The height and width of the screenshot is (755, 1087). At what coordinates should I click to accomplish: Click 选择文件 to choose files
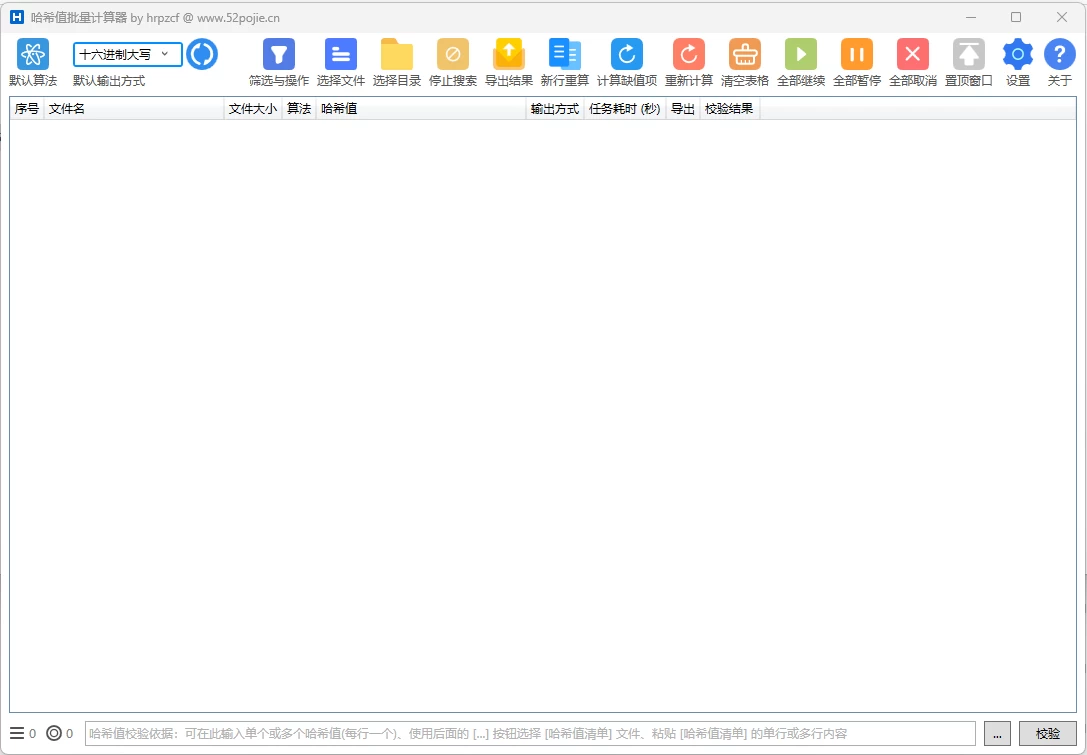tap(341, 55)
